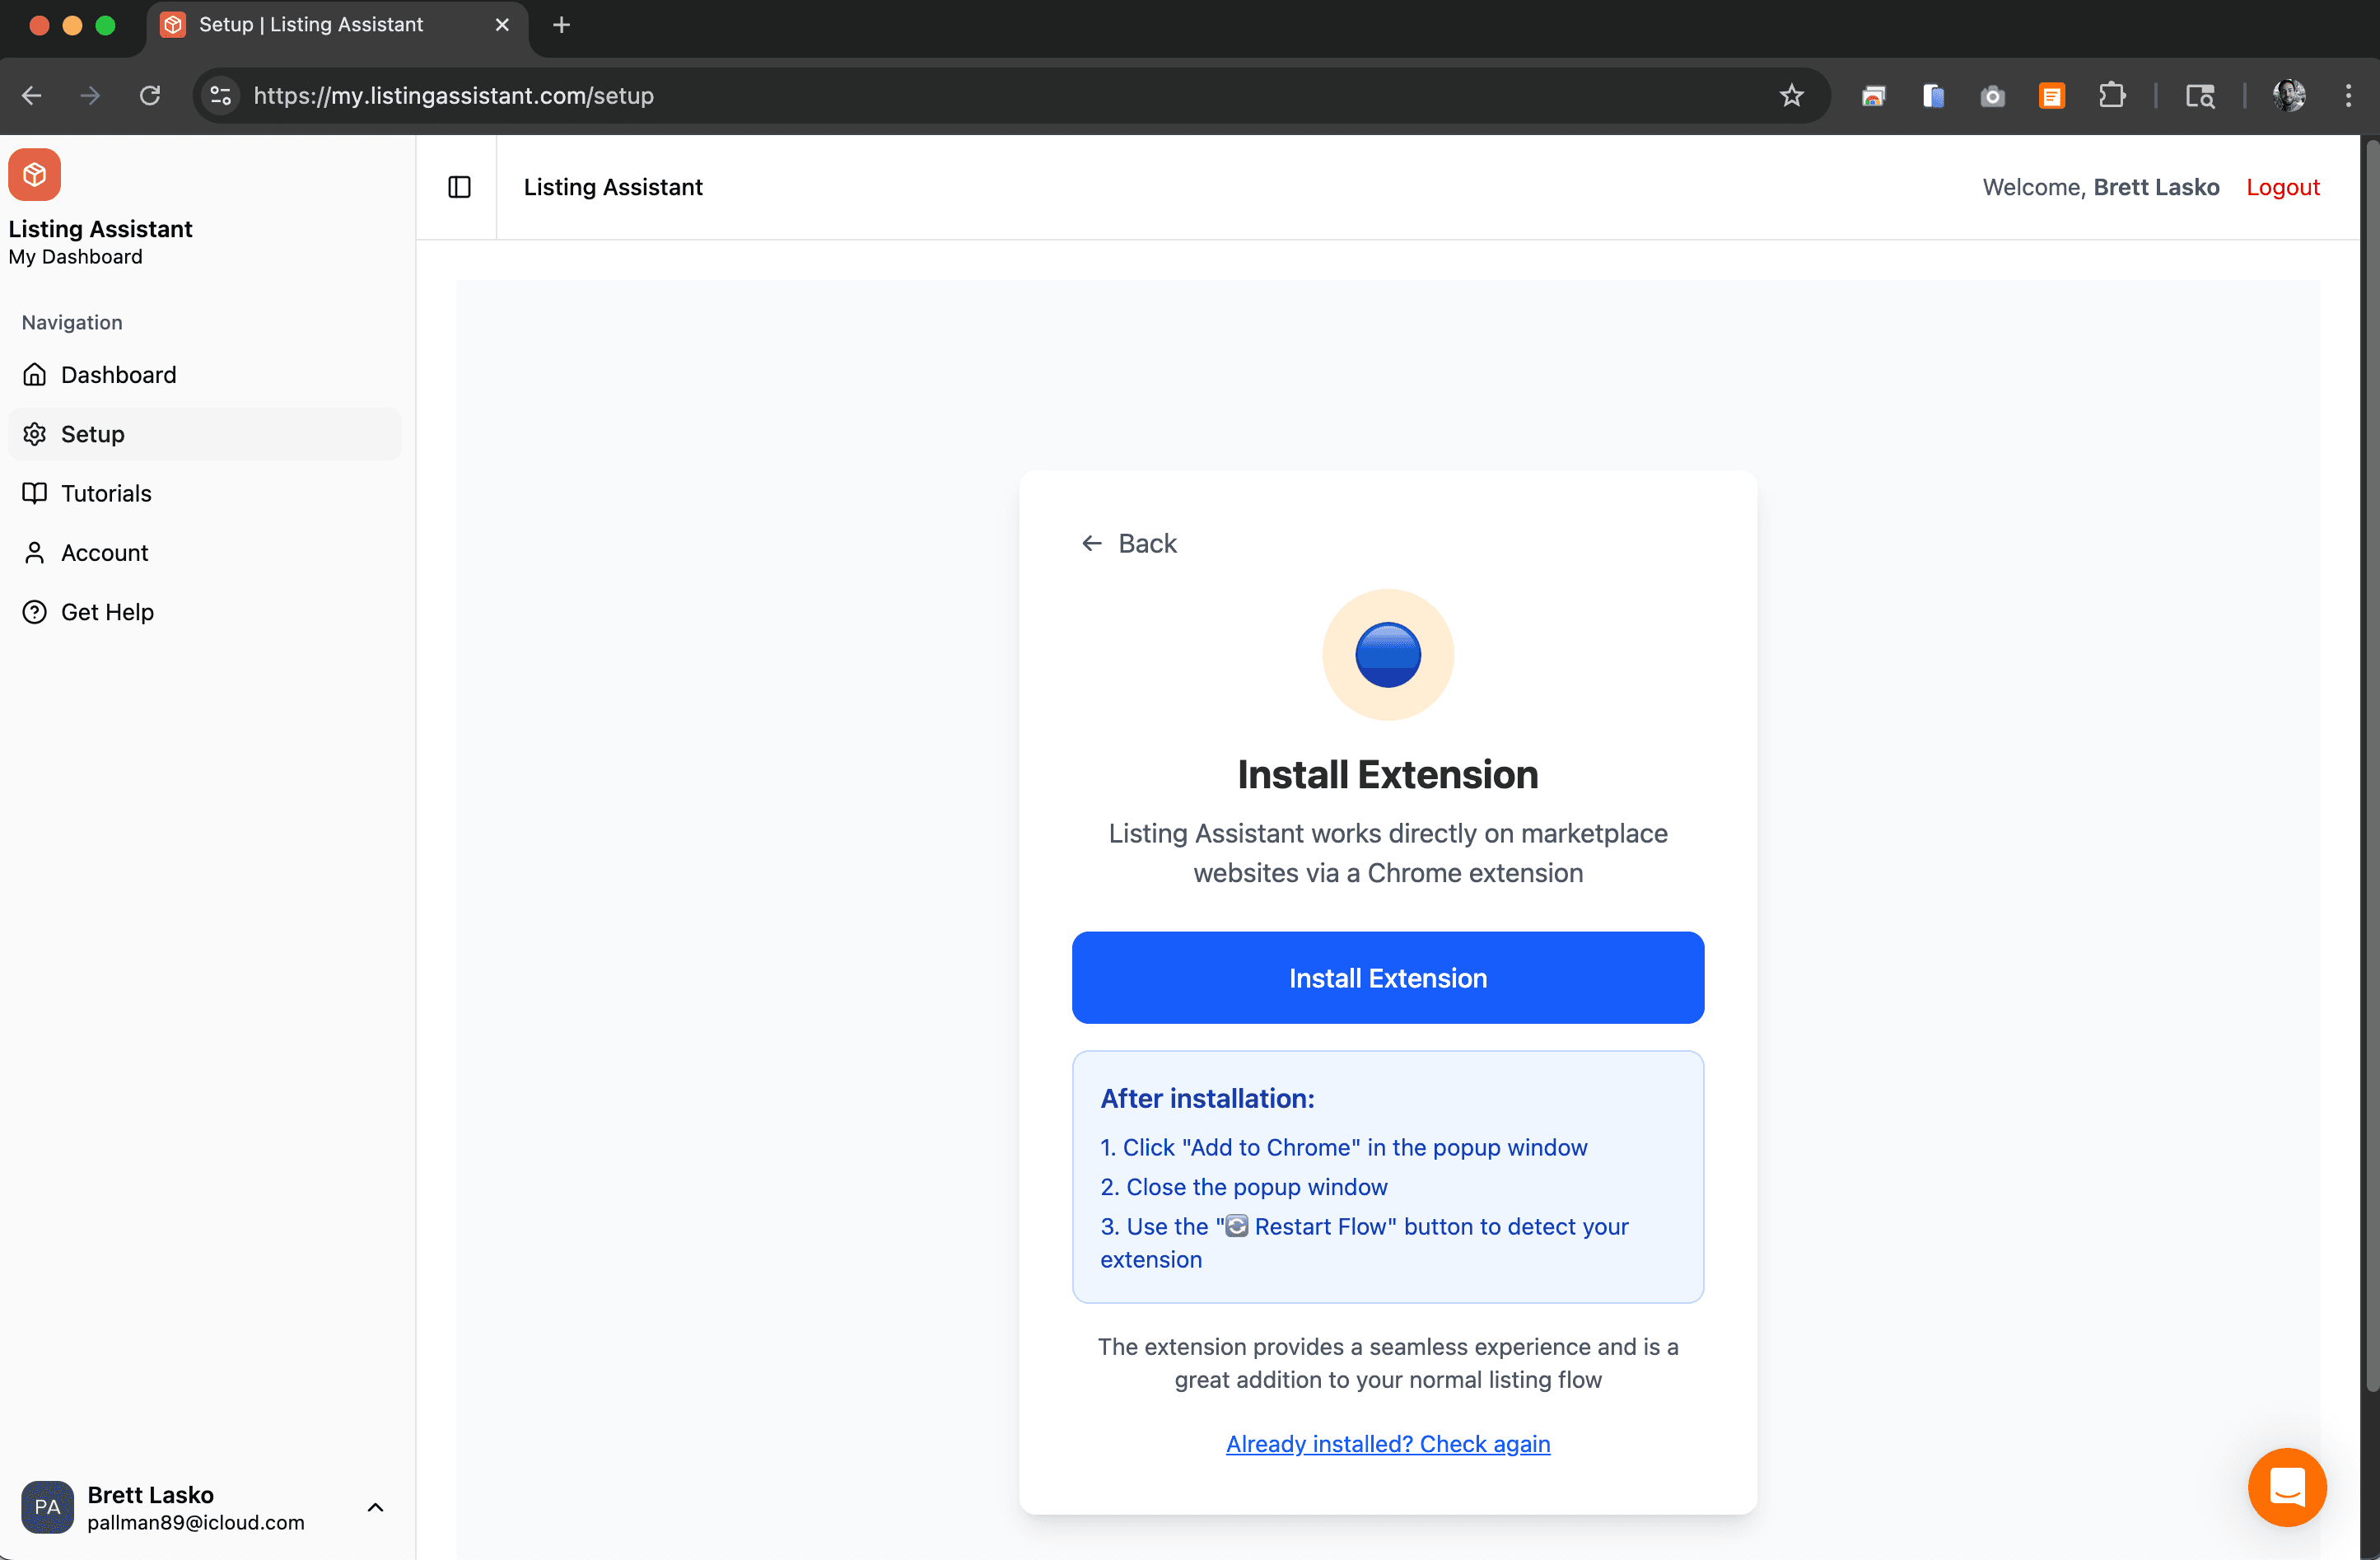Open the Chrome extensions puzzle menu
The height and width of the screenshot is (1560, 2380).
tap(2113, 95)
